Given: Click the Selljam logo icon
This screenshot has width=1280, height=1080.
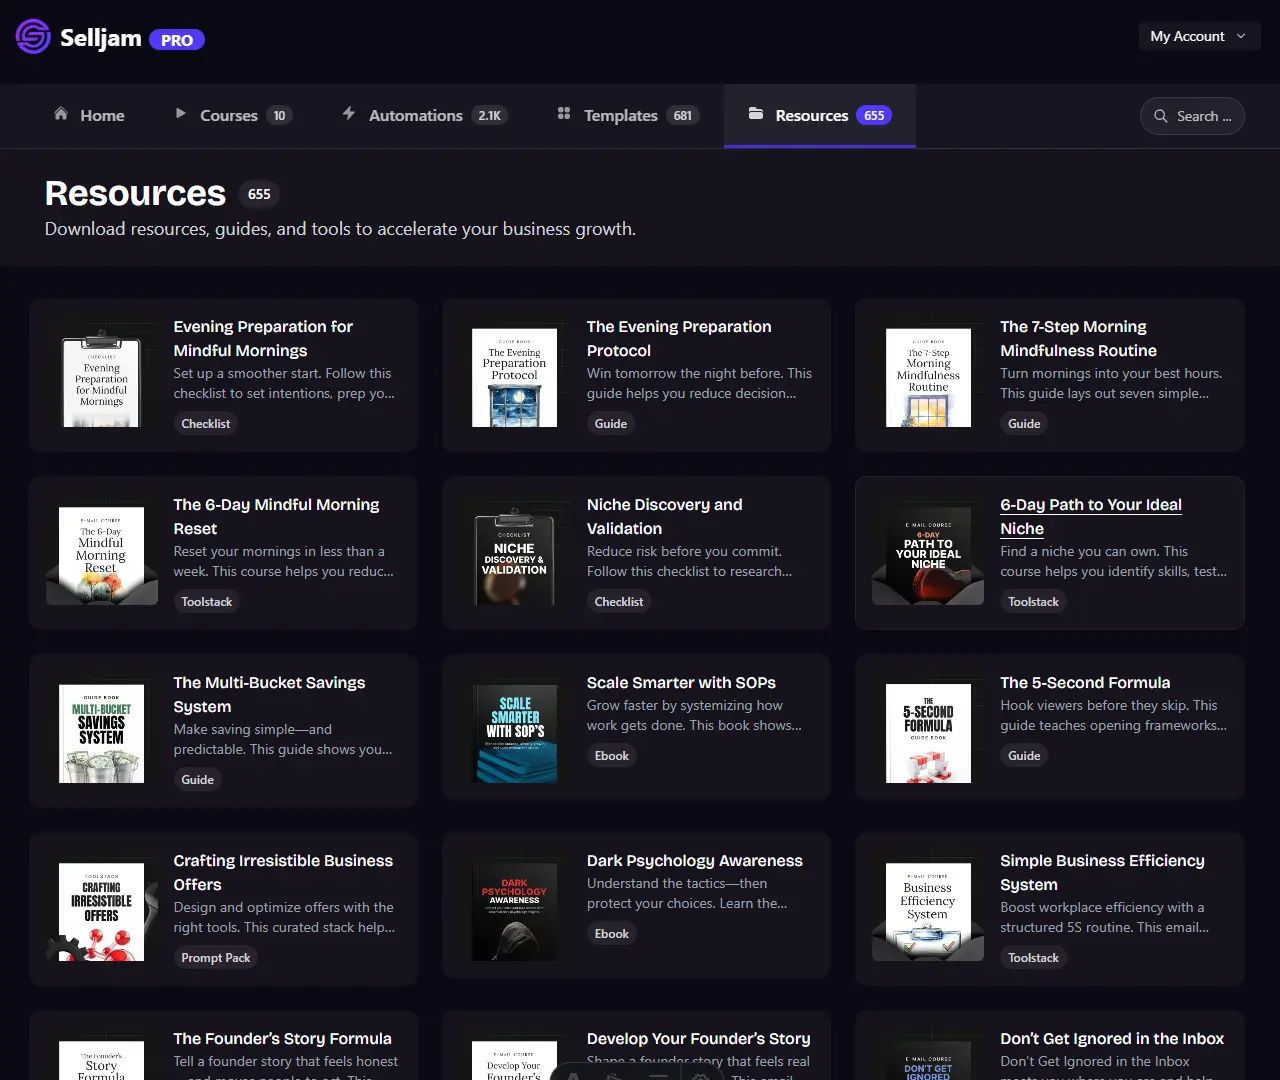Looking at the screenshot, I should point(33,37).
